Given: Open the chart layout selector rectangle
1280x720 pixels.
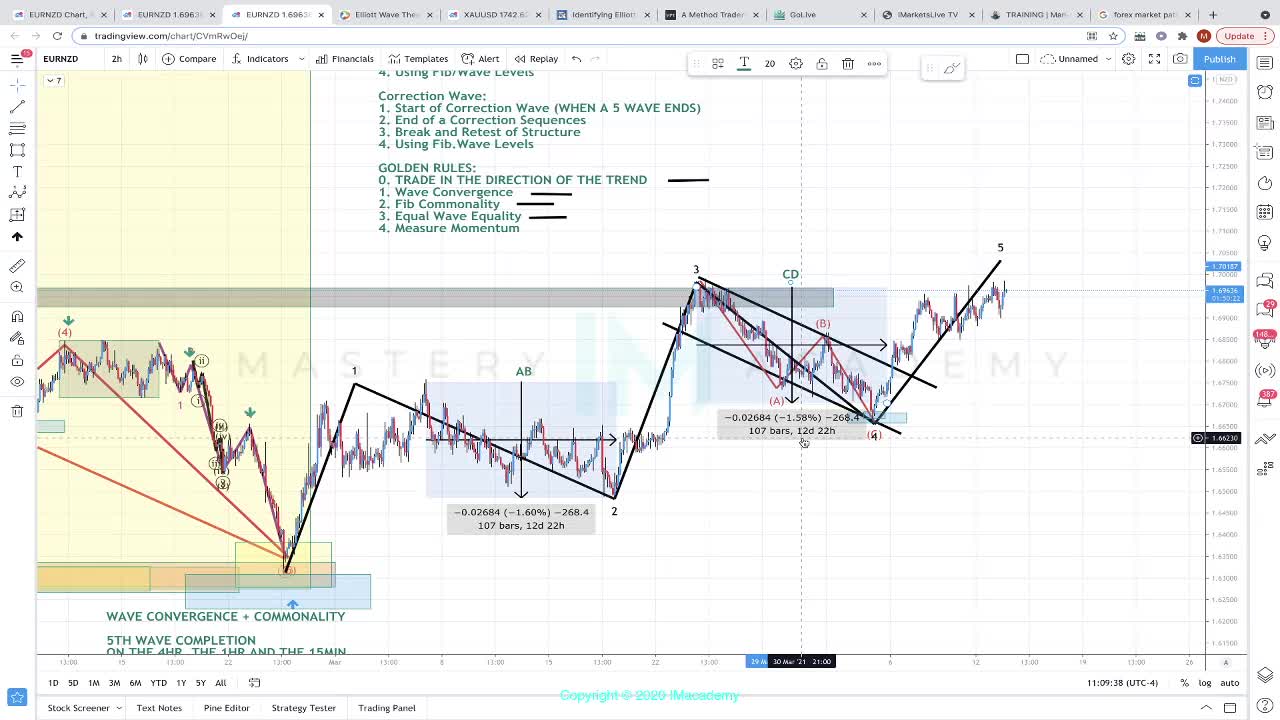Looking at the screenshot, I should 1022,59.
